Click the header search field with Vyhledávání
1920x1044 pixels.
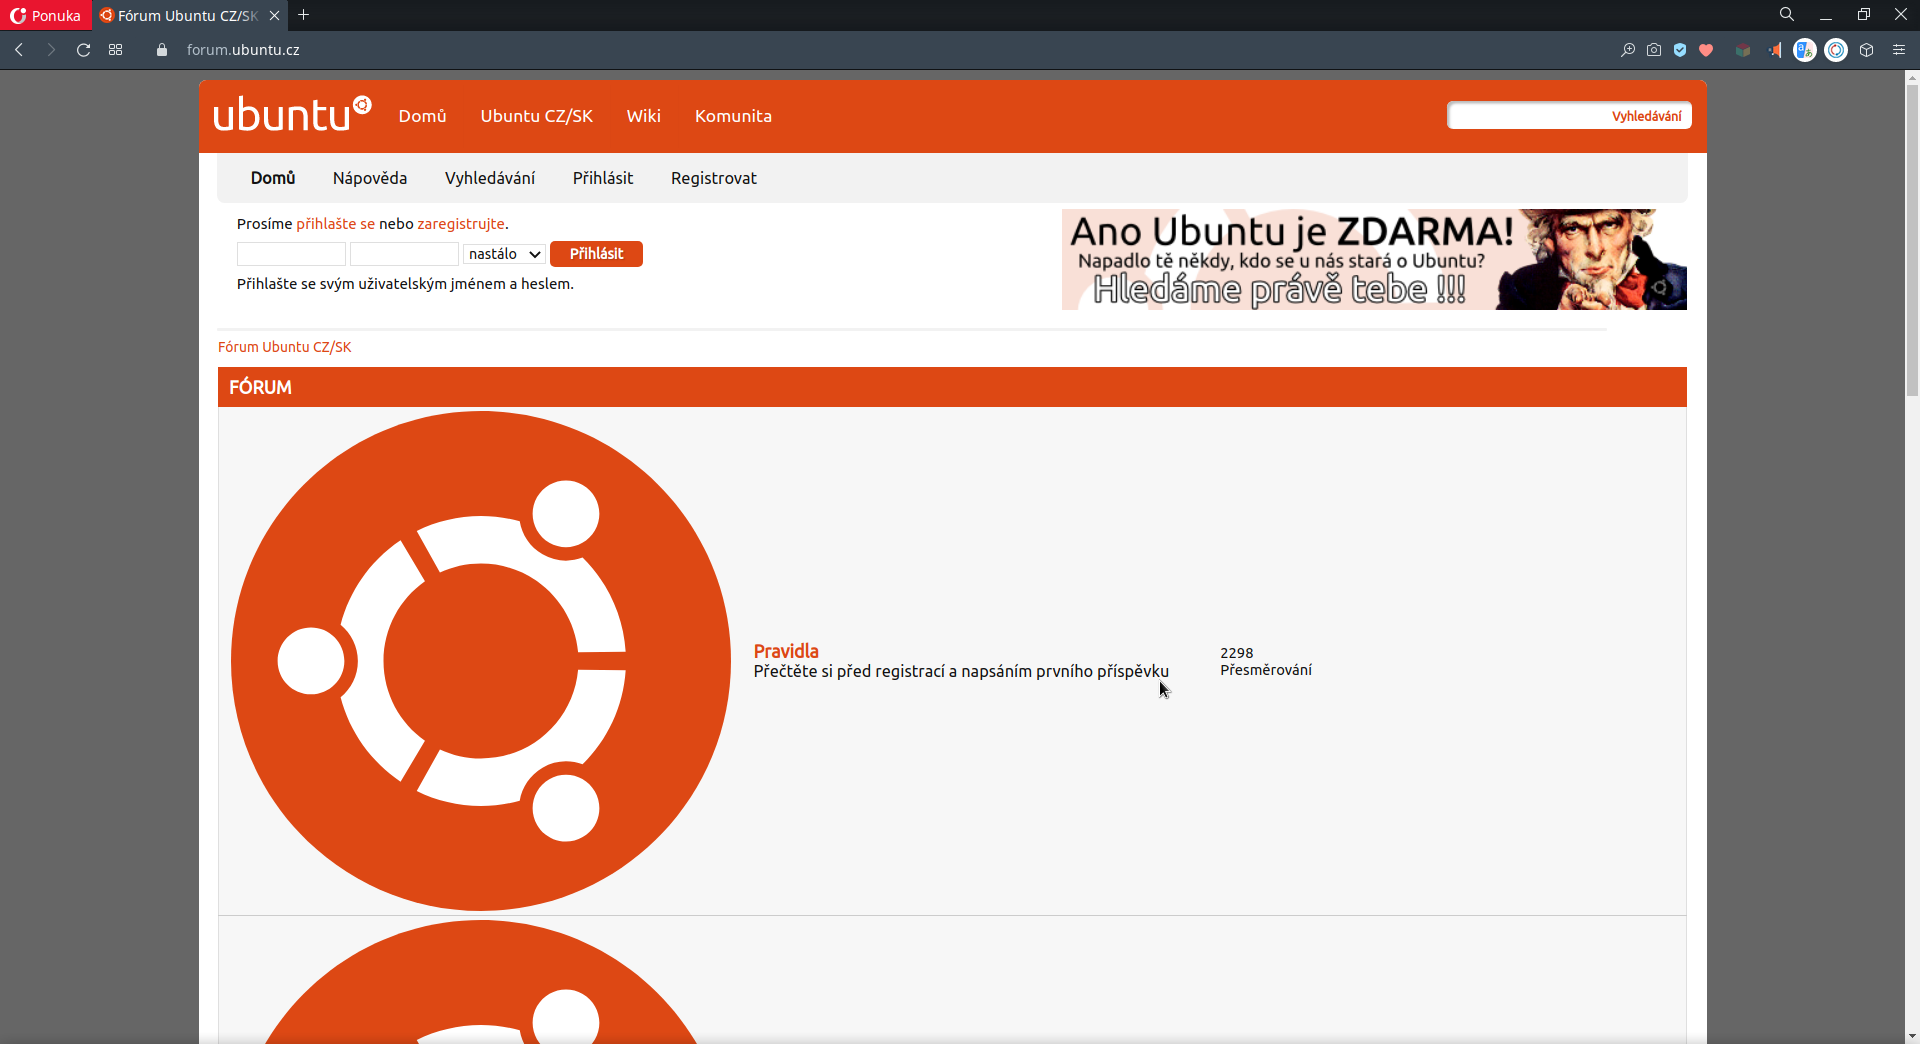tap(1569, 116)
